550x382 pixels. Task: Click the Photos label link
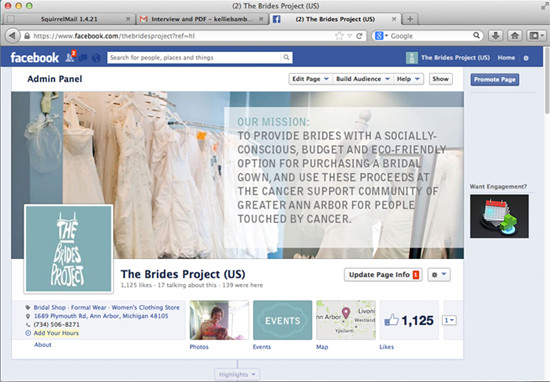click(199, 347)
